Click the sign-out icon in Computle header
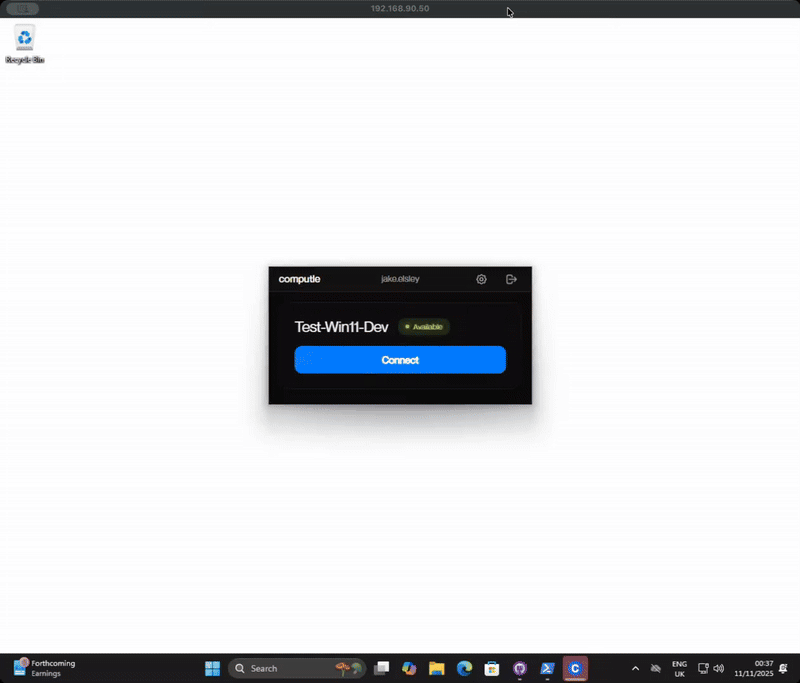The image size is (800, 683). pyautogui.click(x=511, y=279)
